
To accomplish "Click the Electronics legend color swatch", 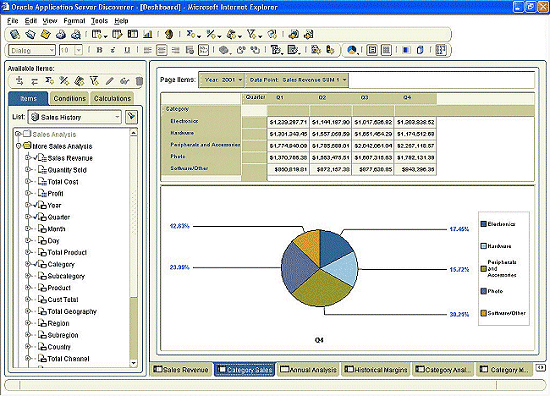I will 483,224.
